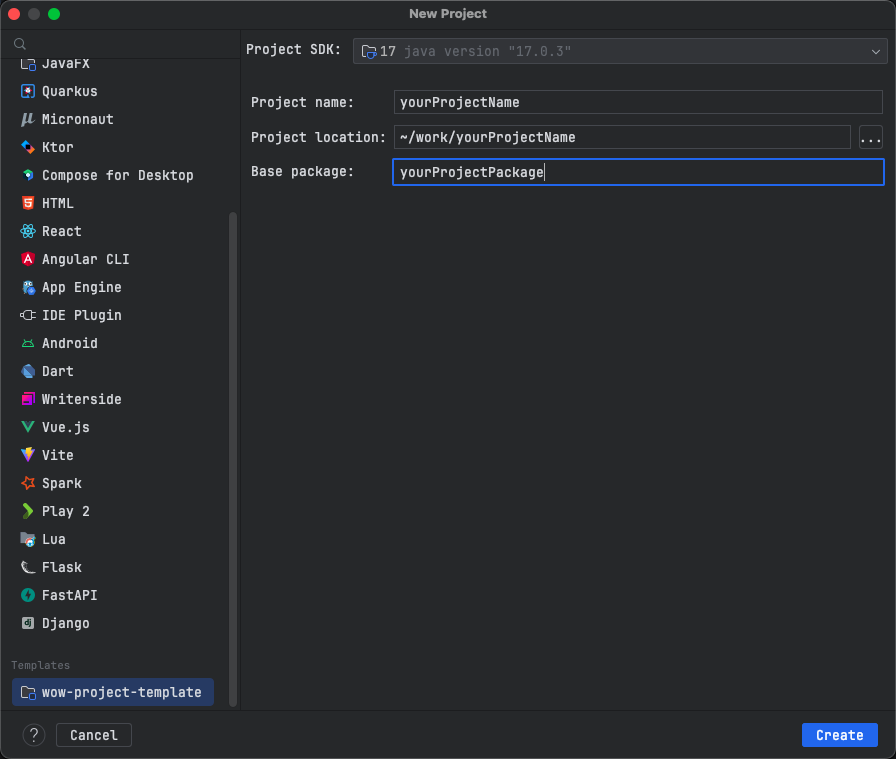Click the Project SDK label
Image resolution: width=896 pixels, height=759 pixels.
(x=293, y=50)
